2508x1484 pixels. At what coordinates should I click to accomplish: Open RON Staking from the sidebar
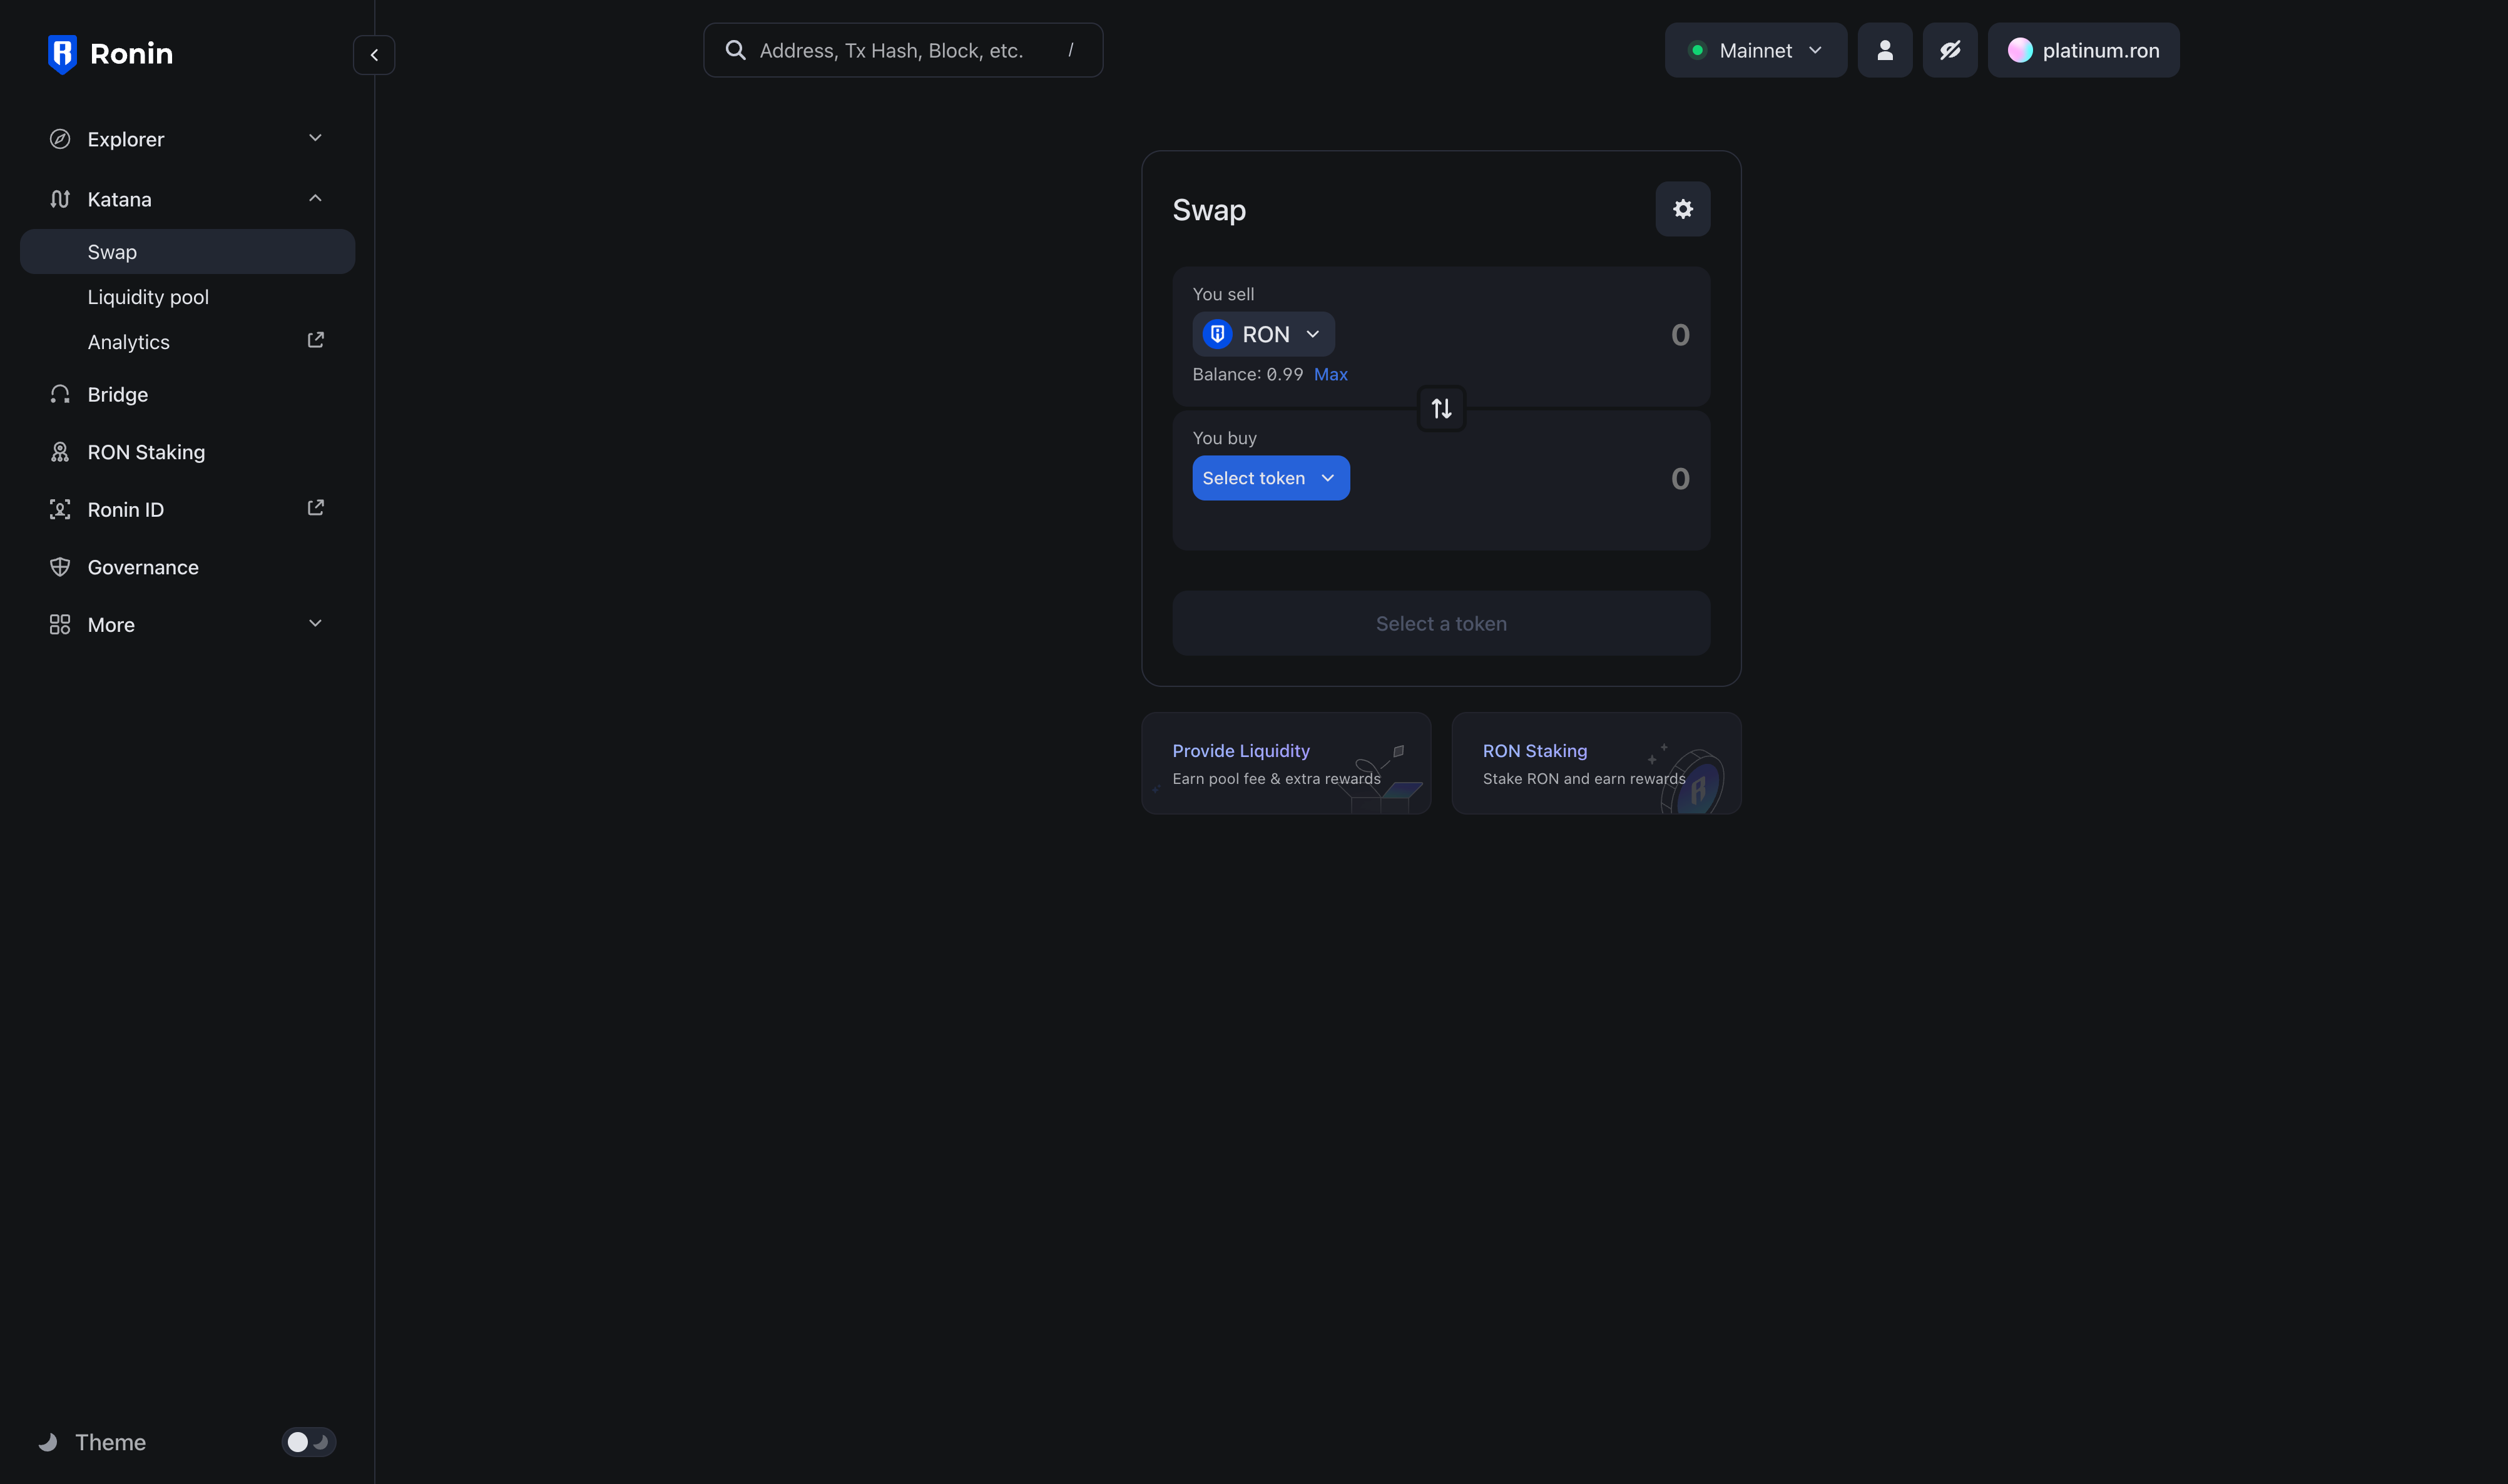[146, 452]
